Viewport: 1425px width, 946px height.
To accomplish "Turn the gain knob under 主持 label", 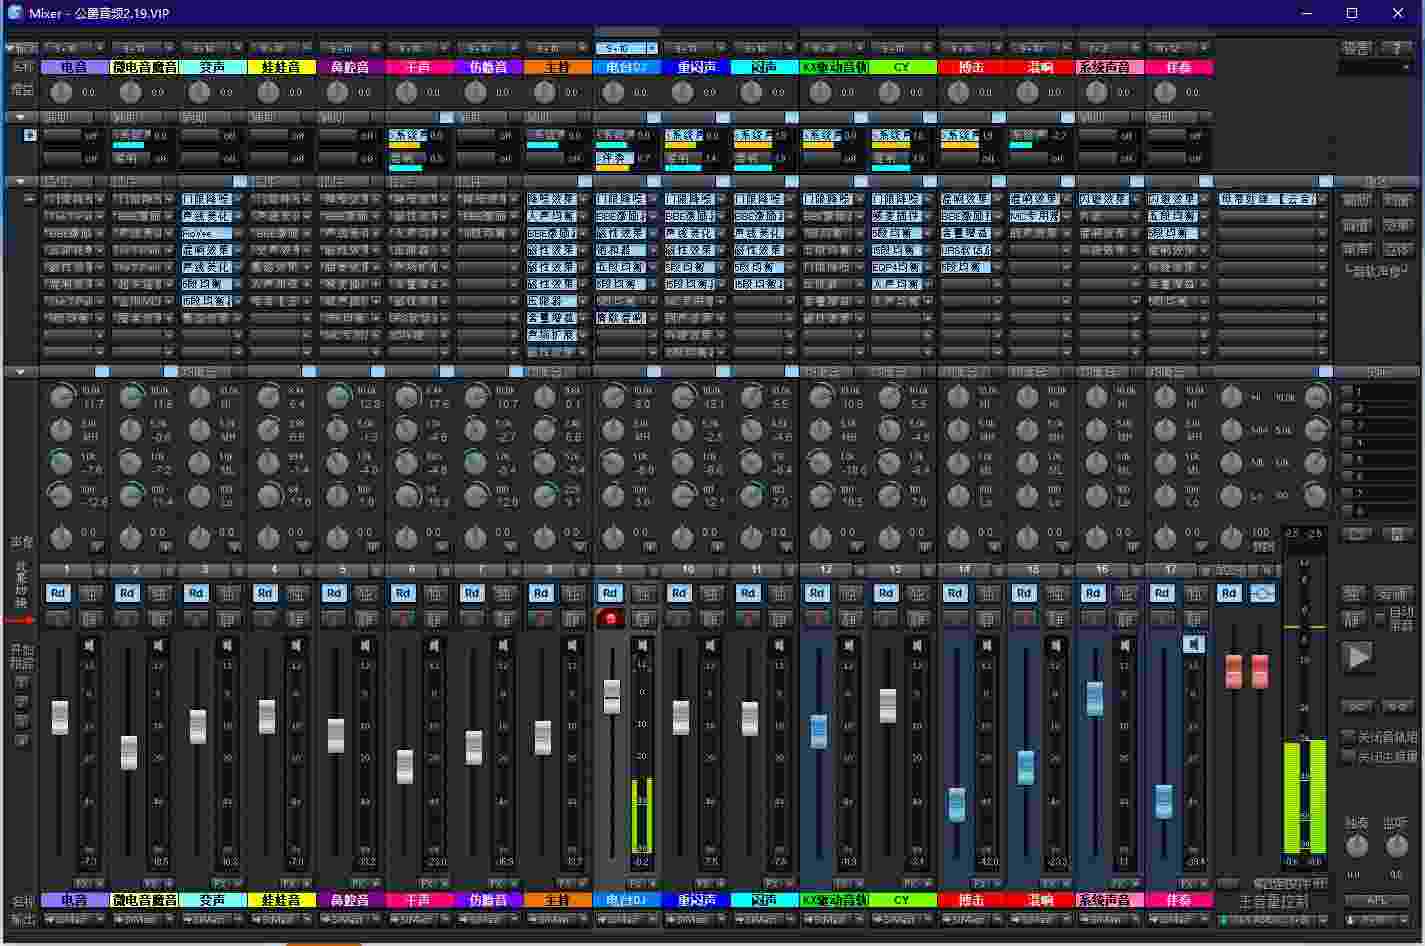I will (543, 92).
